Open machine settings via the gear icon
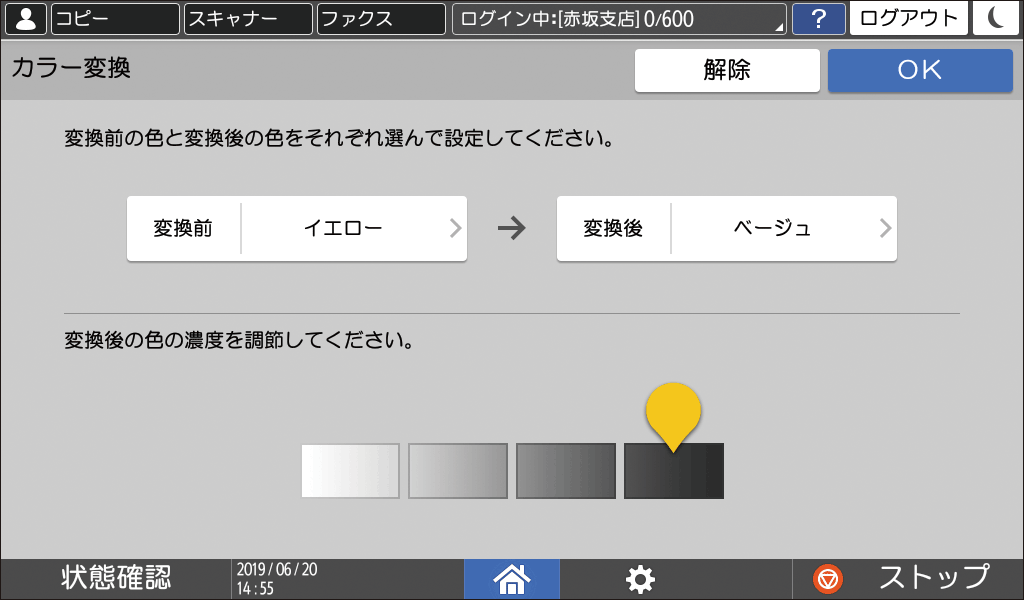The width and height of the screenshot is (1024, 600). click(x=639, y=578)
